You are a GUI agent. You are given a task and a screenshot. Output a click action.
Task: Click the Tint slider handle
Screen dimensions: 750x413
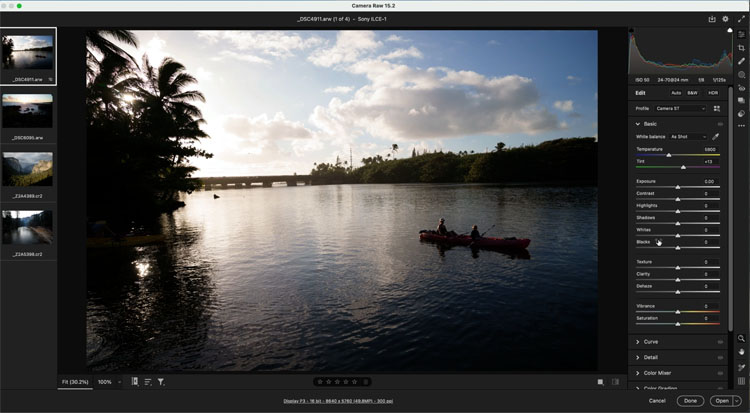[x=683, y=167]
